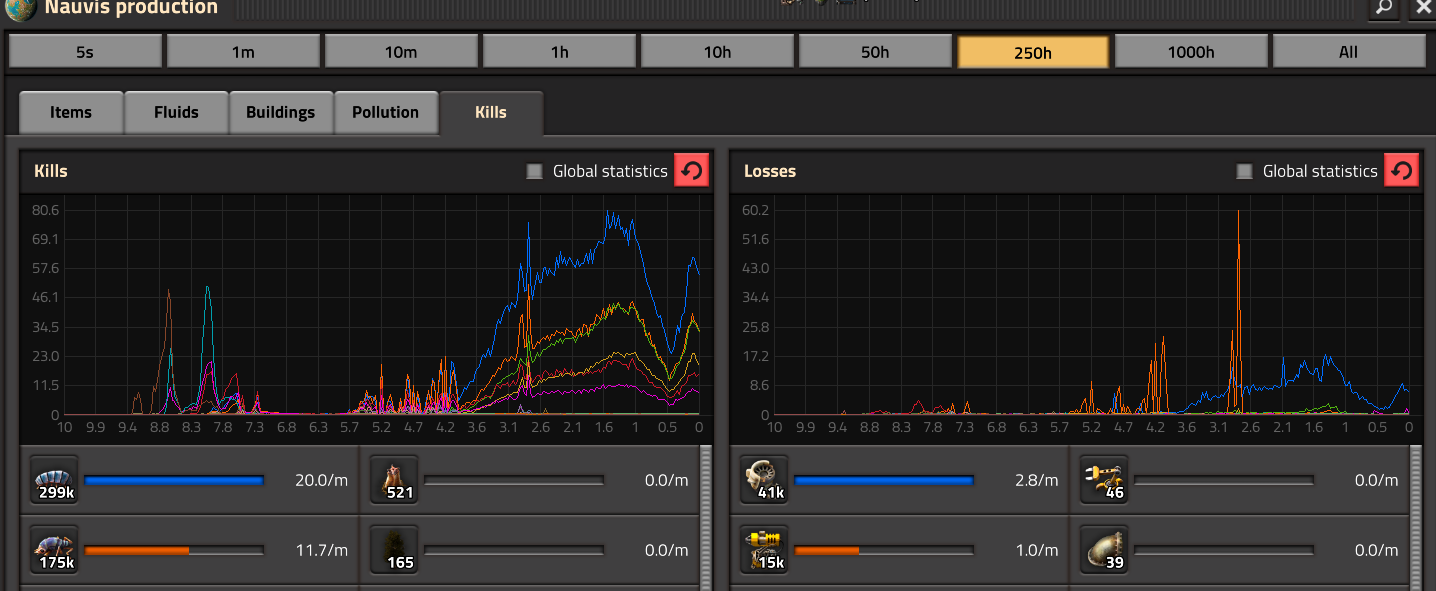
Task: Reset the Kills graph with red arrow button
Action: click(690, 171)
